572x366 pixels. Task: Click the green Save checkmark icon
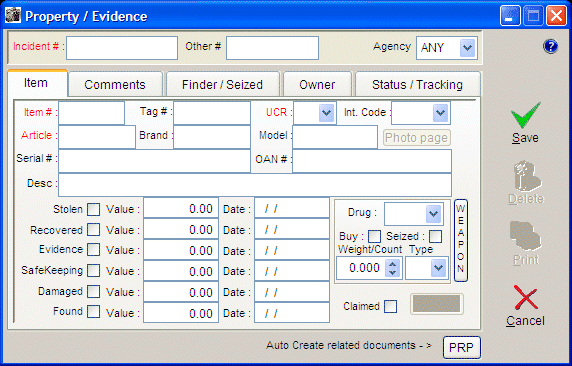tap(525, 115)
